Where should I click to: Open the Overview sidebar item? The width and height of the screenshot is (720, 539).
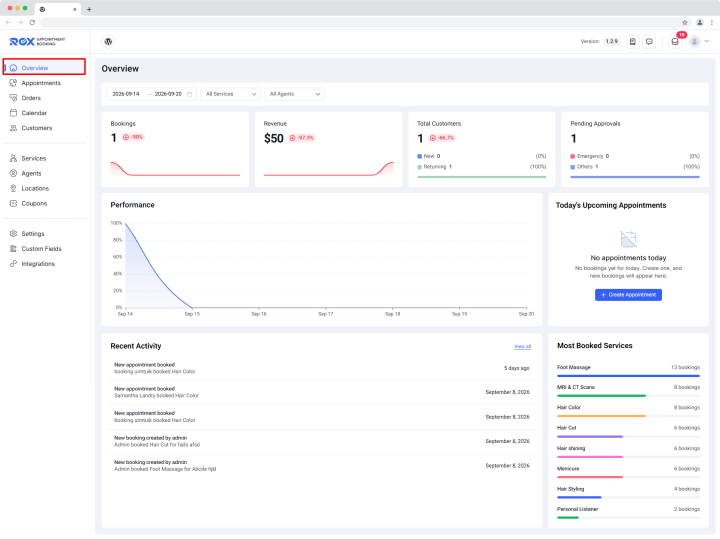[44, 67]
